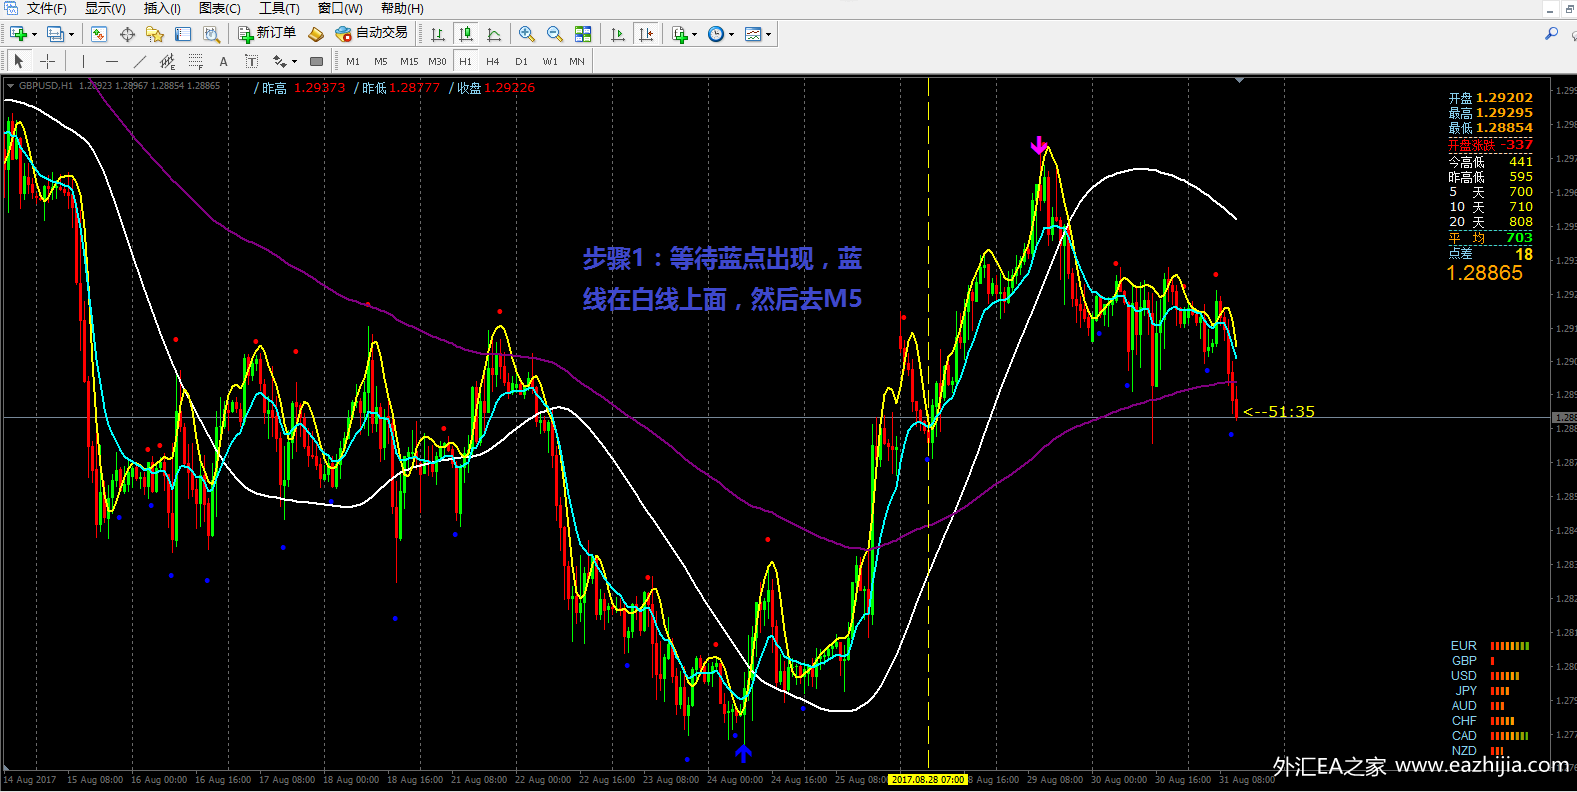Toggle chart shift from right edge
1577x792 pixels.
tap(646, 34)
